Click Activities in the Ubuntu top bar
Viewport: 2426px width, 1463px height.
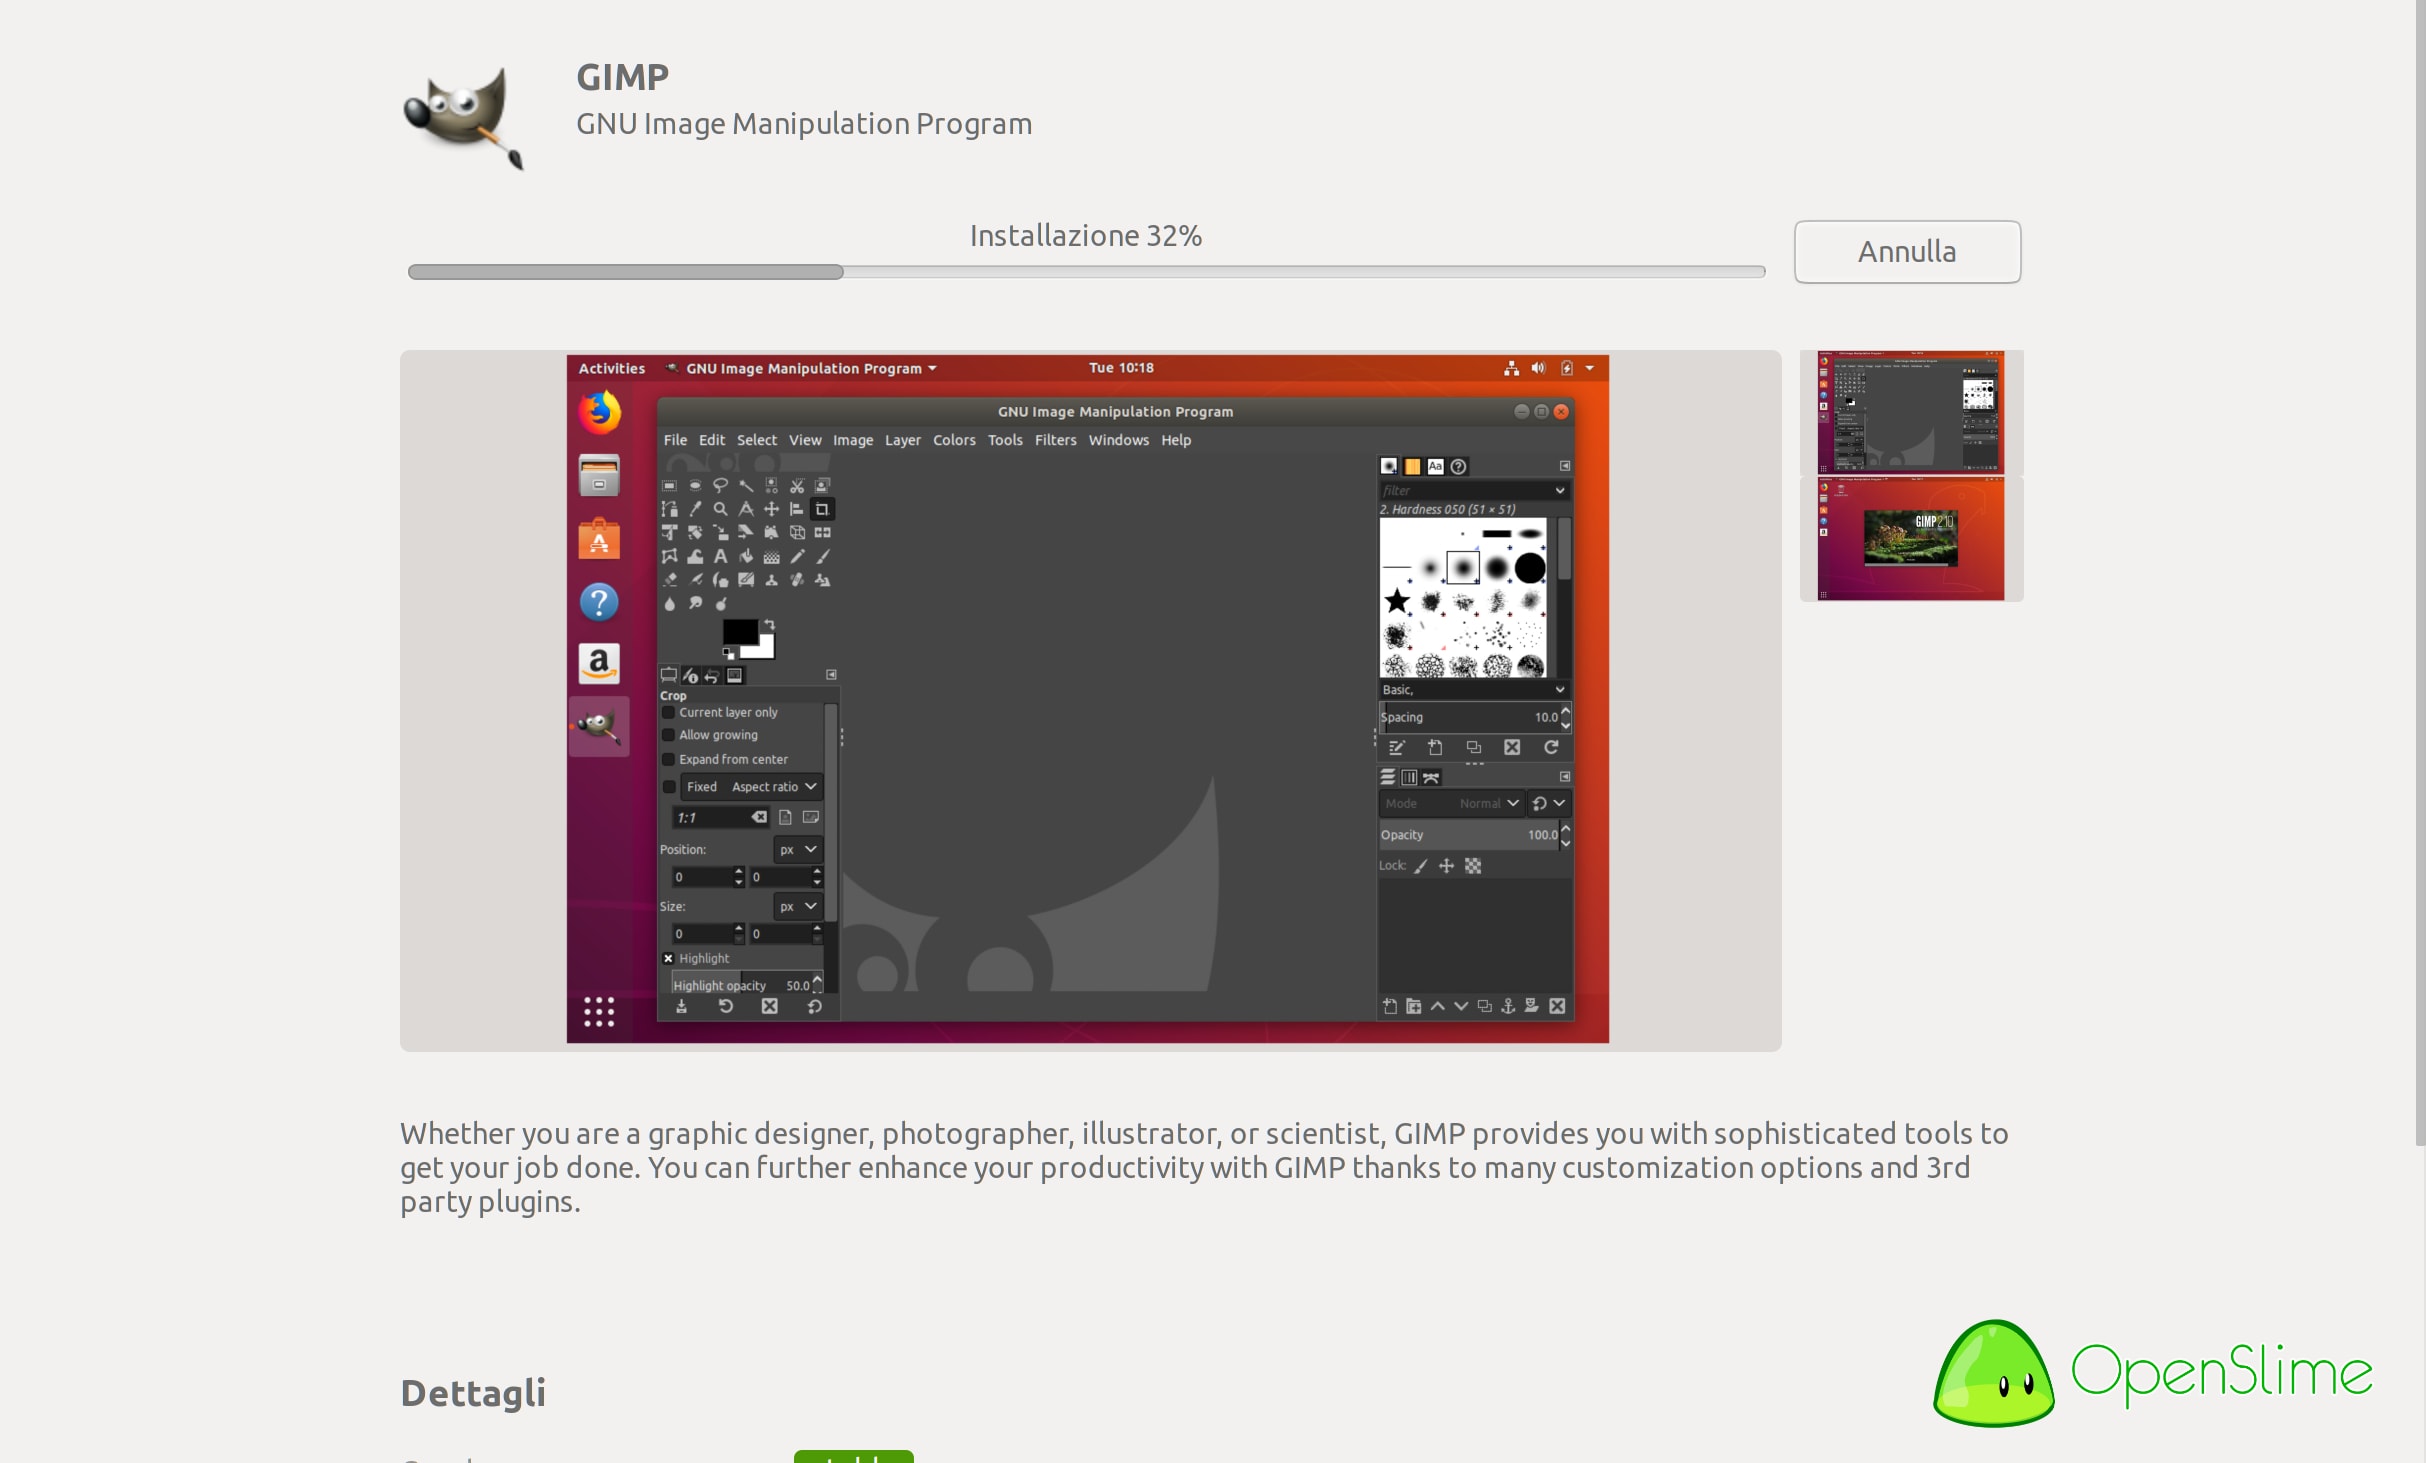coord(612,369)
